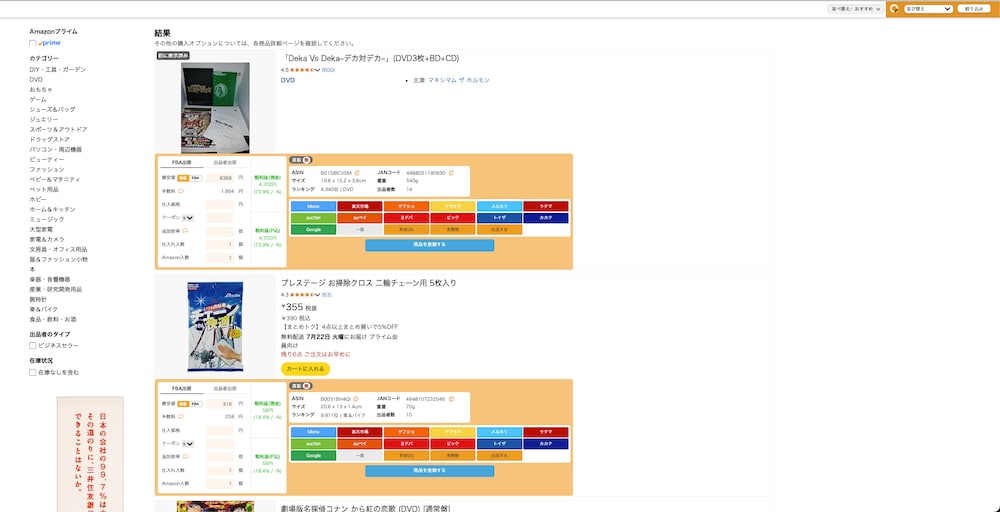Click Amazon入数 input in Deka Vs Deka panel
Screen dimensions: 1000x512
(x=220, y=258)
